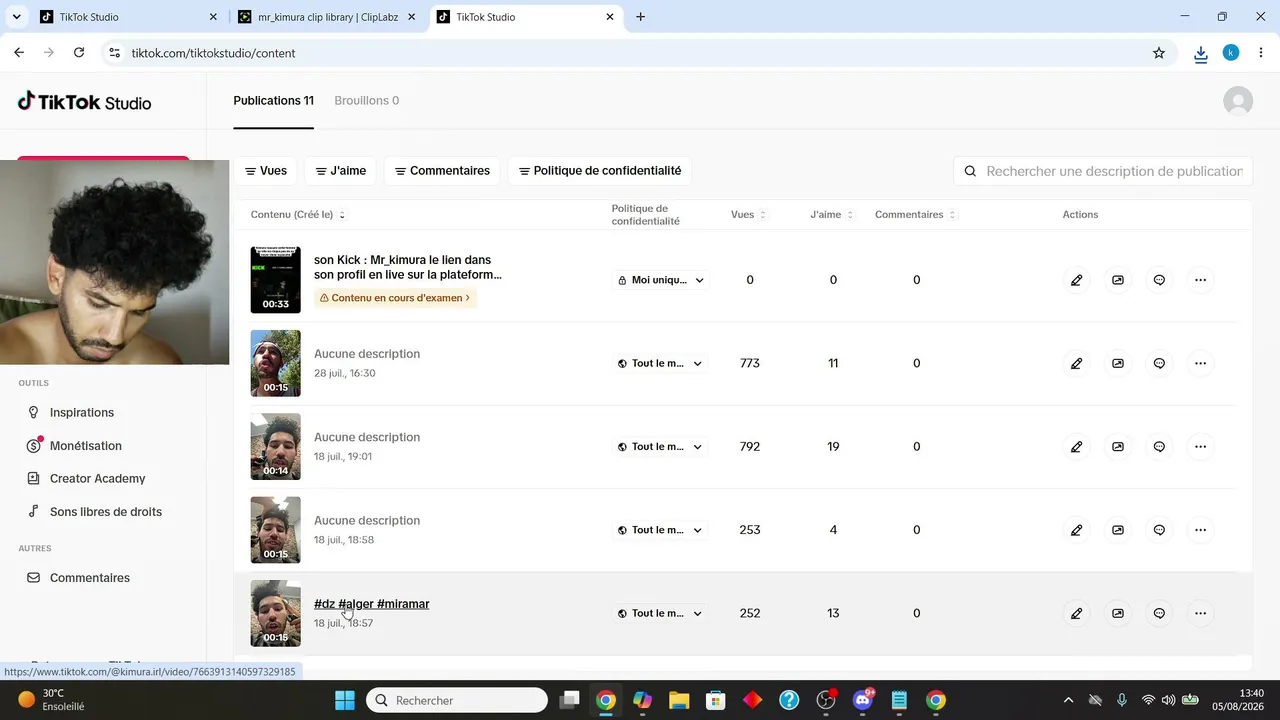View comments on the "#dz #alger #miramar" video

[1159, 613]
